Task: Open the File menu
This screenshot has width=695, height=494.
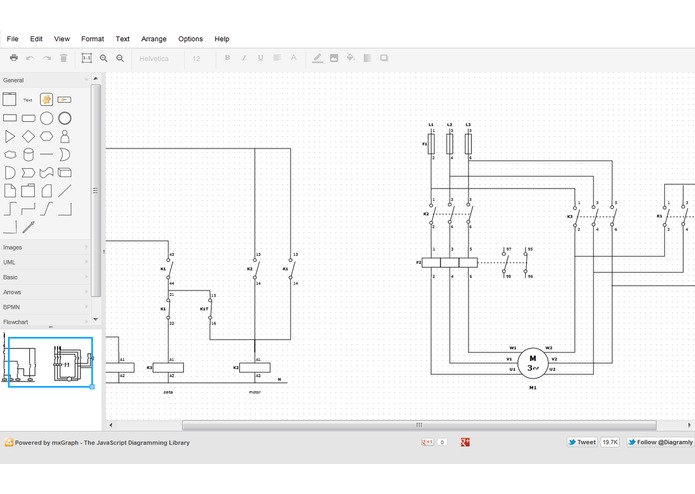Action: [12, 39]
